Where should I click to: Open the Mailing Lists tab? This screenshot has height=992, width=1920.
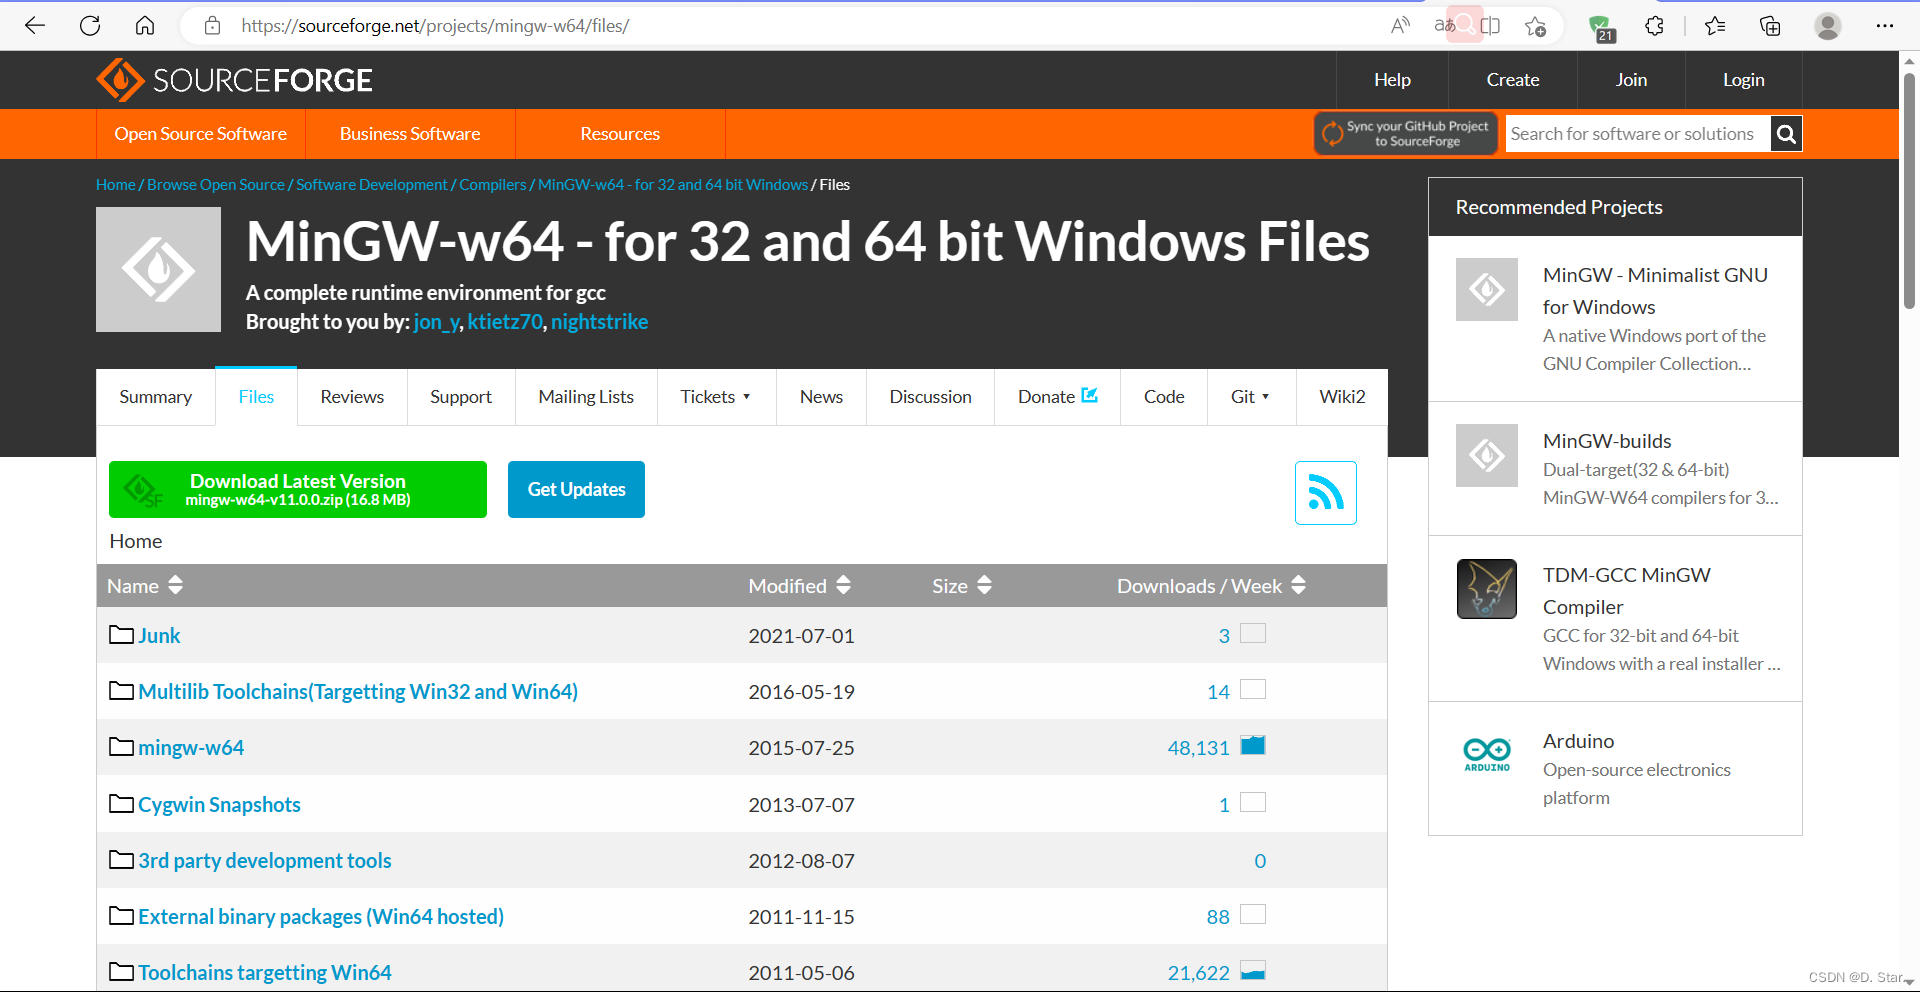(586, 397)
